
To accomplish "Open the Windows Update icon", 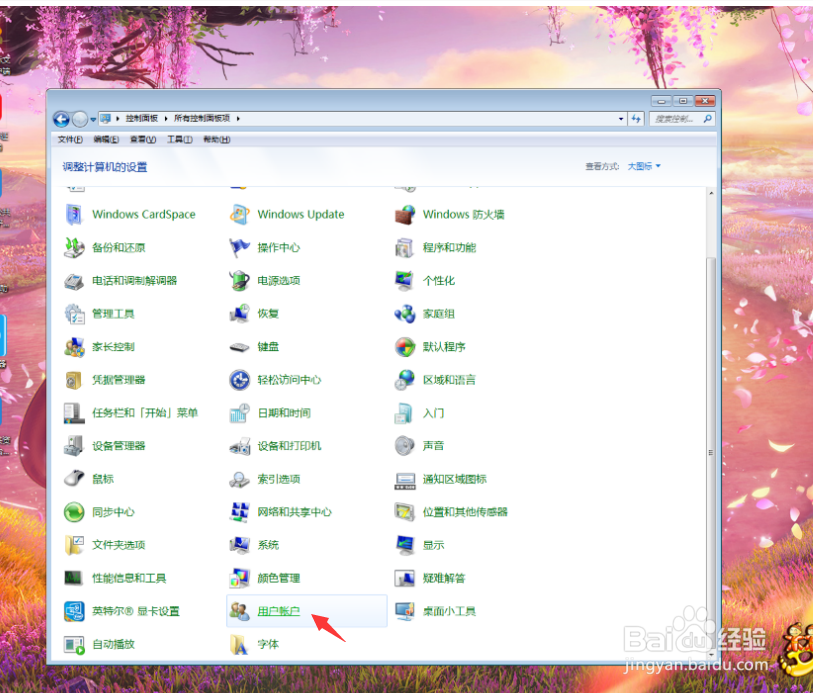I will point(239,215).
